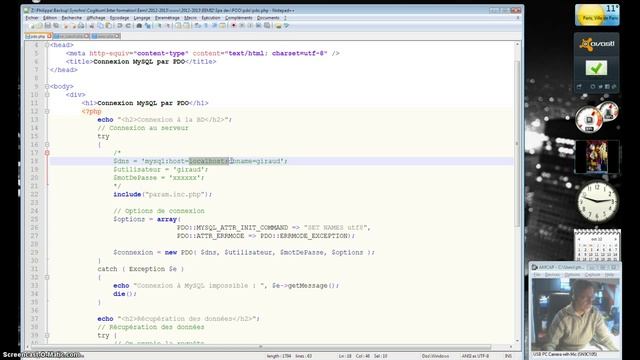Click the analog clock gadget
This screenshot has width=640, height=360.
pos(597,201)
